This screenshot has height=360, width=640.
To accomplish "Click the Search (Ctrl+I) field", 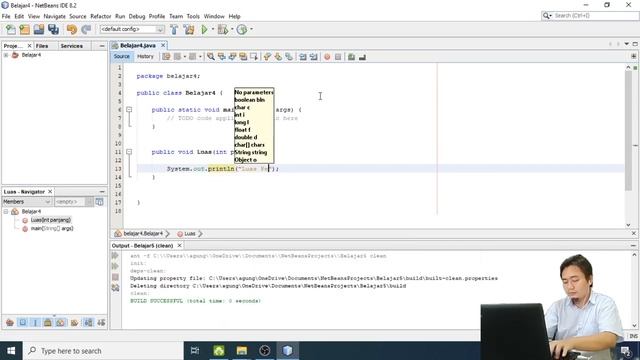I will pos(596,16).
